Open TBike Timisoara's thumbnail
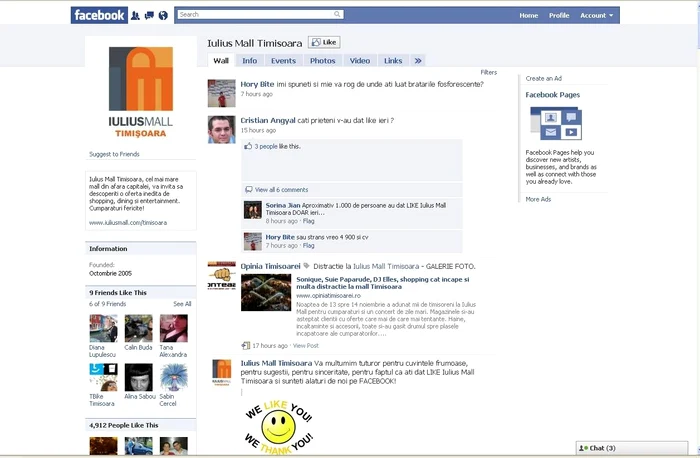Viewport: 700px width, 458px height. tap(104, 377)
